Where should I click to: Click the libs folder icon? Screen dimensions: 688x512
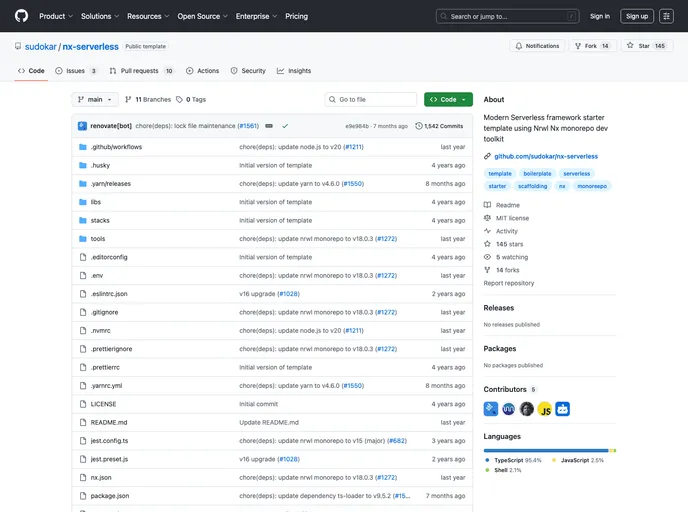(82, 202)
